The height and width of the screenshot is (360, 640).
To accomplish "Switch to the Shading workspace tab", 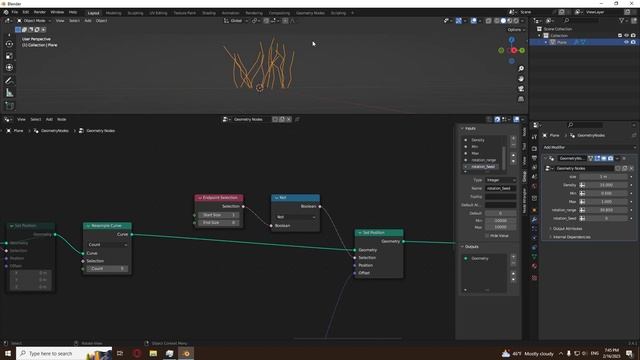I will [209, 13].
